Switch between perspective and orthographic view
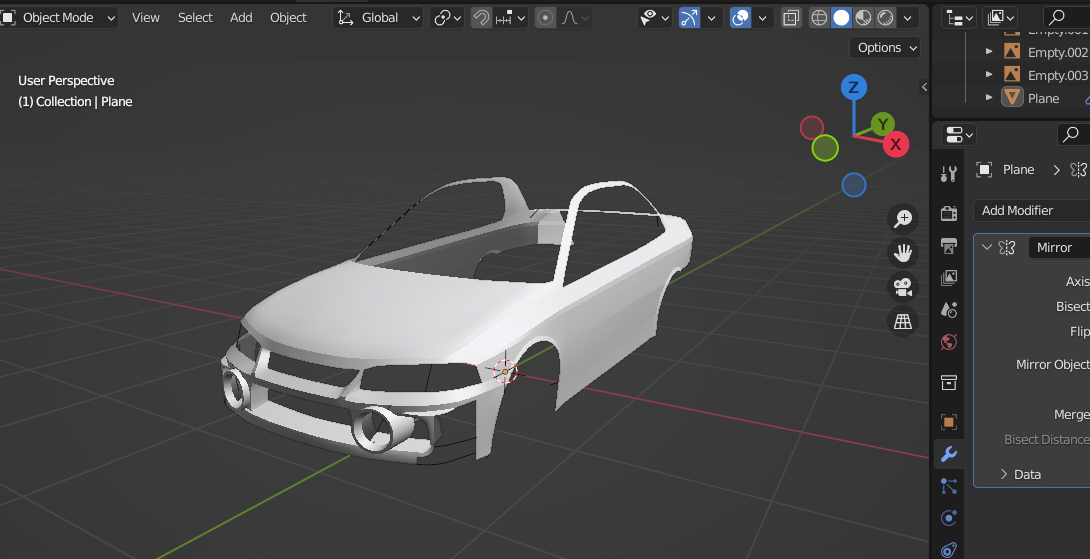Viewport: 1090px width, 559px height. (x=903, y=321)
